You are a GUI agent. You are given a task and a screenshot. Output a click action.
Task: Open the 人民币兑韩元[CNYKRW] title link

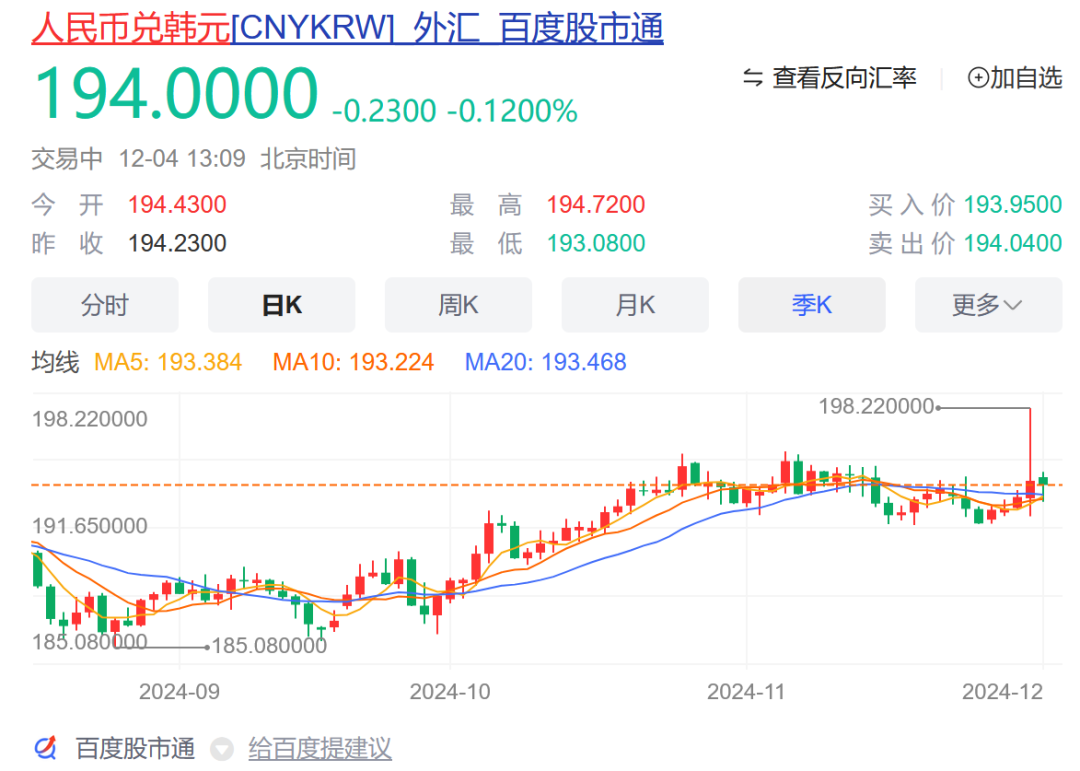click(x=347, y=28)
